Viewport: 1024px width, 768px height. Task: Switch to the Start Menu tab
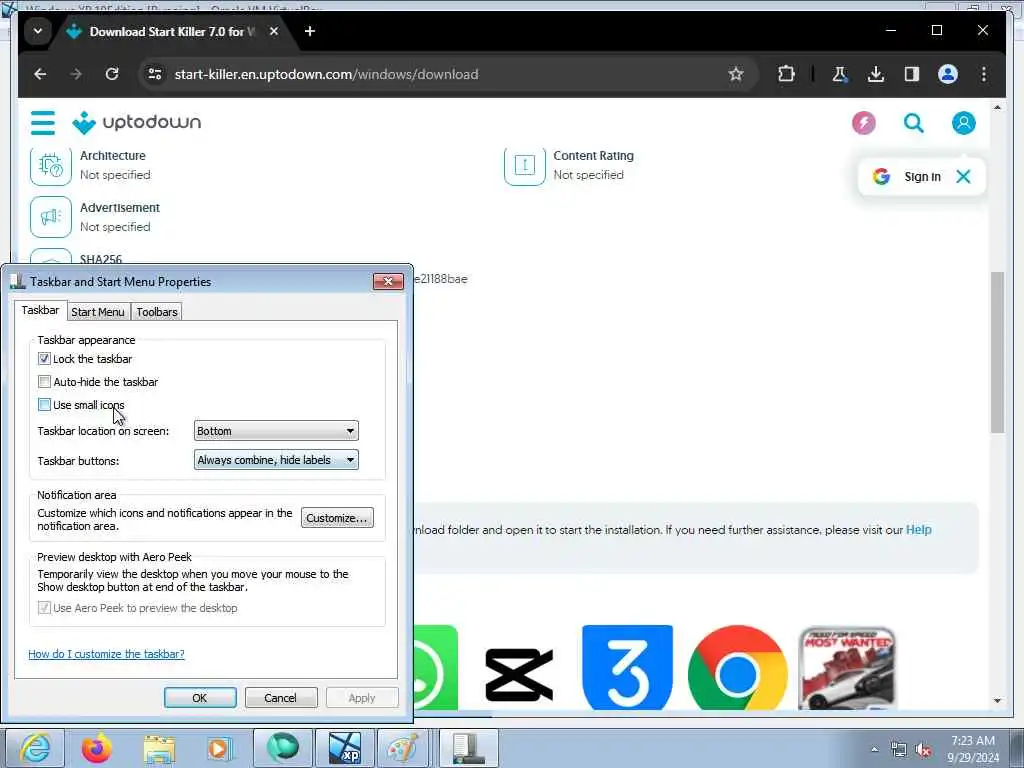tap(98, 312)
